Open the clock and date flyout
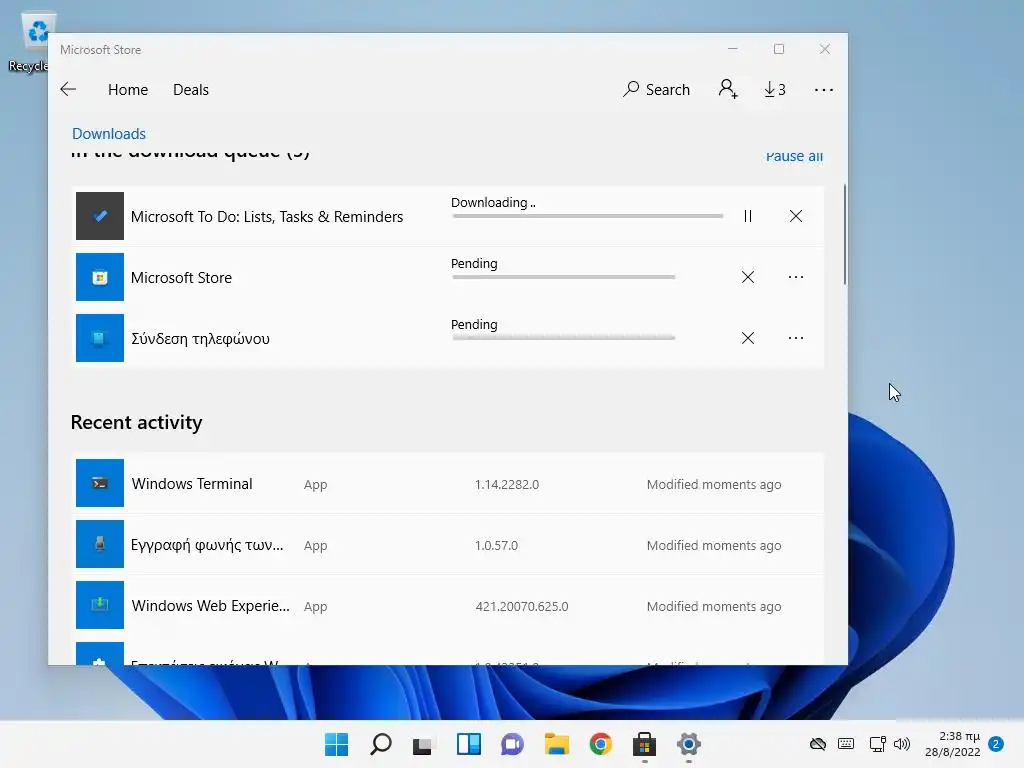The width and height of the screenshot is (1024, 768). tap(953, 744)
